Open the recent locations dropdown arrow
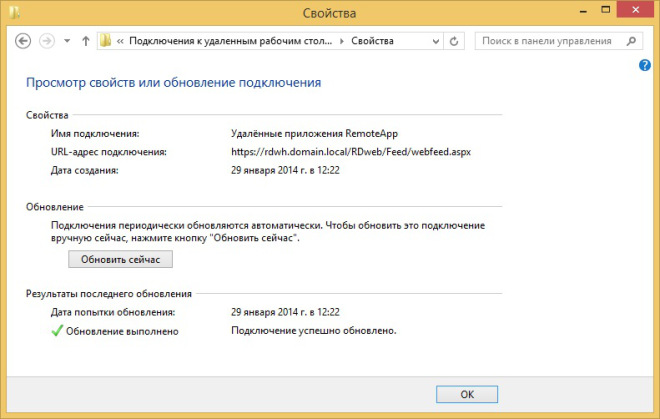Viewport: 660px width, 419px height. [x=67, y=42]
